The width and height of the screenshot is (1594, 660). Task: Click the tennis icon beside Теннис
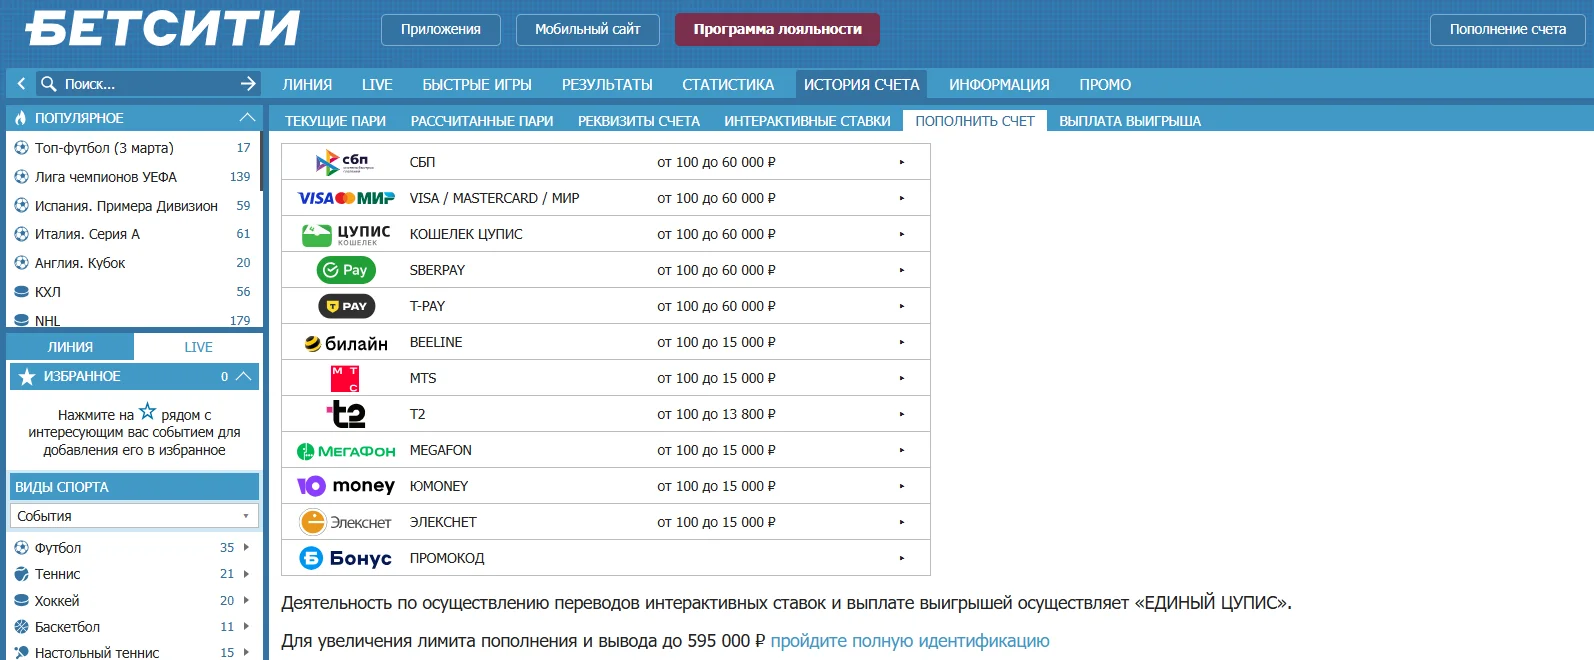click(x=21, y=574)
